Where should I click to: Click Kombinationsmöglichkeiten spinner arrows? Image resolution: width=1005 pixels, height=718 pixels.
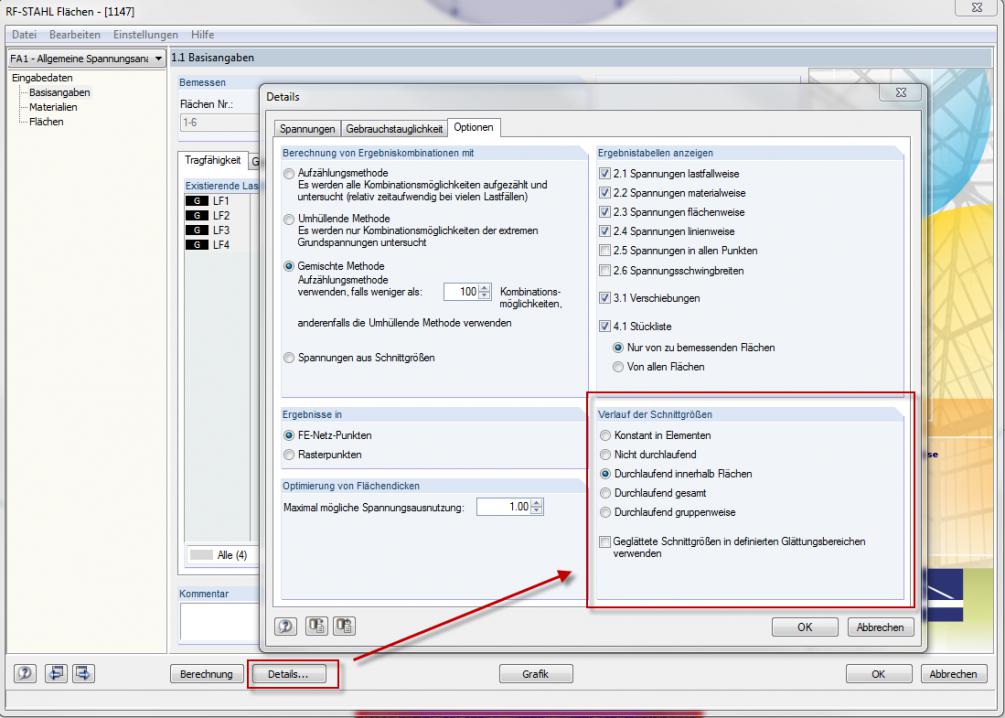[x=485, y=292]
